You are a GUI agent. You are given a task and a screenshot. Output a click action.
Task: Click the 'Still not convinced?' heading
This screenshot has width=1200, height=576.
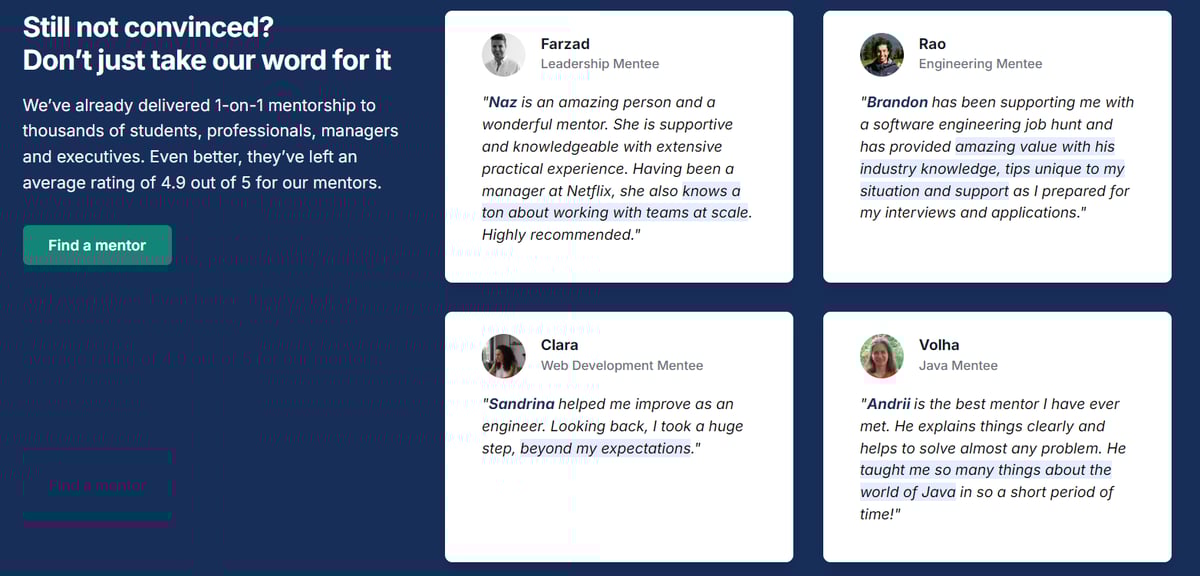click(x=148, y=27)
